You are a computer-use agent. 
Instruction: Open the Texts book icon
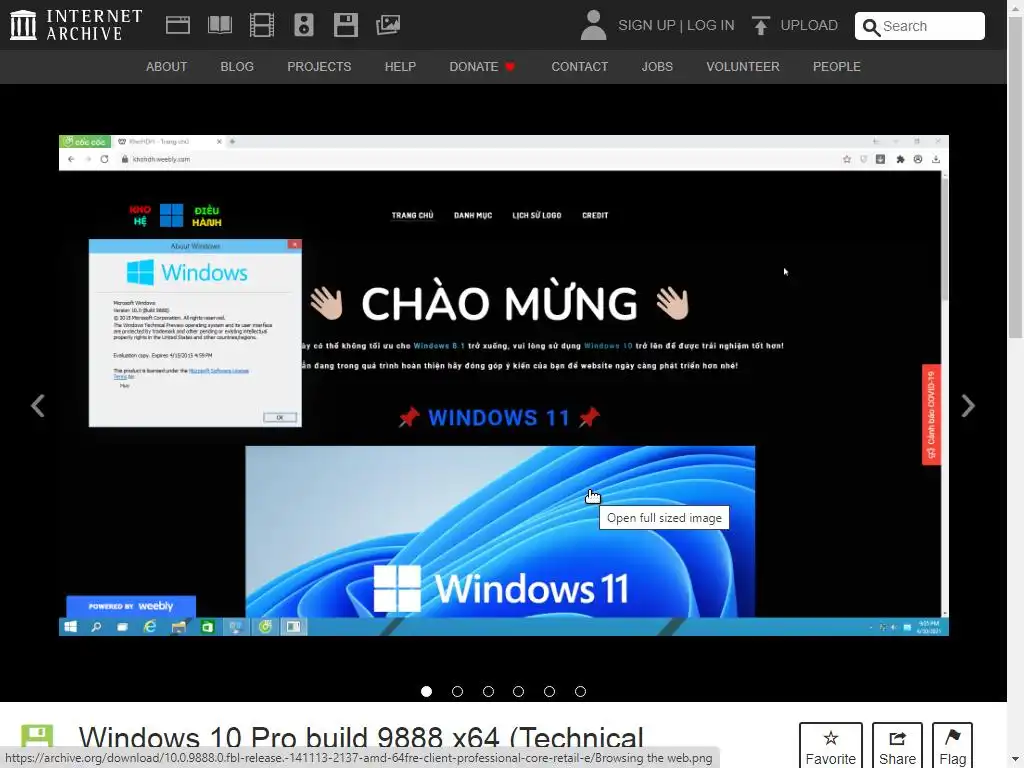pos(219,25)
